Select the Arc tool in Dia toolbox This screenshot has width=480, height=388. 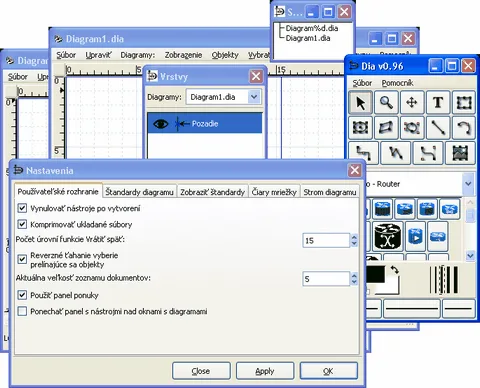[463, 127]
